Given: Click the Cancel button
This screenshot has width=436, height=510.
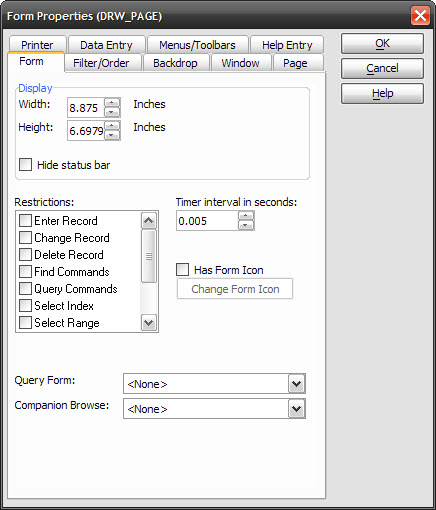Looking at the screenshot, I should point(382,68).
